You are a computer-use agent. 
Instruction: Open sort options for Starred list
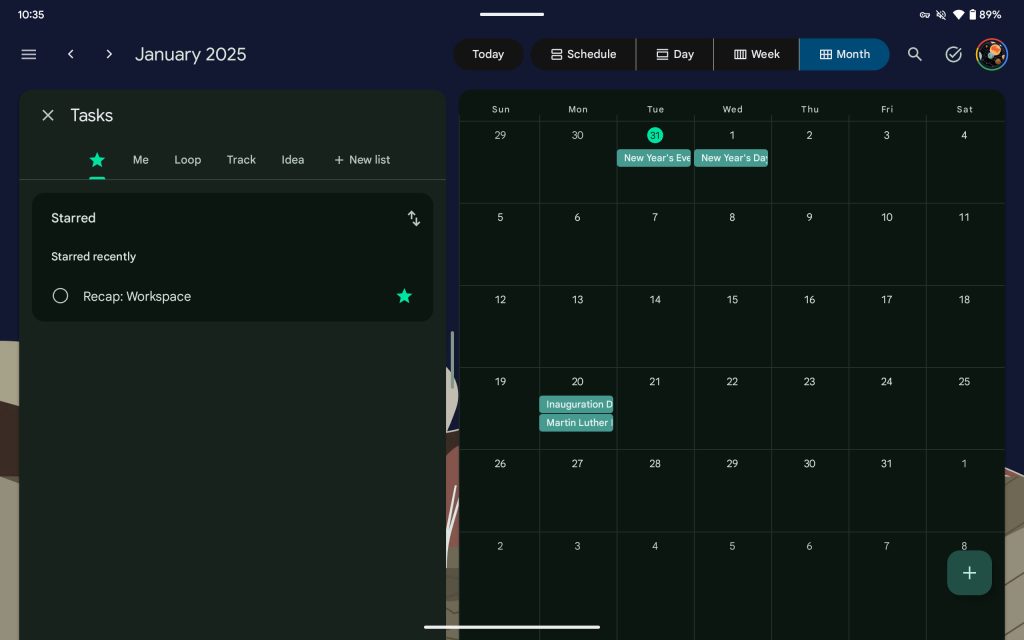[413, 218]
